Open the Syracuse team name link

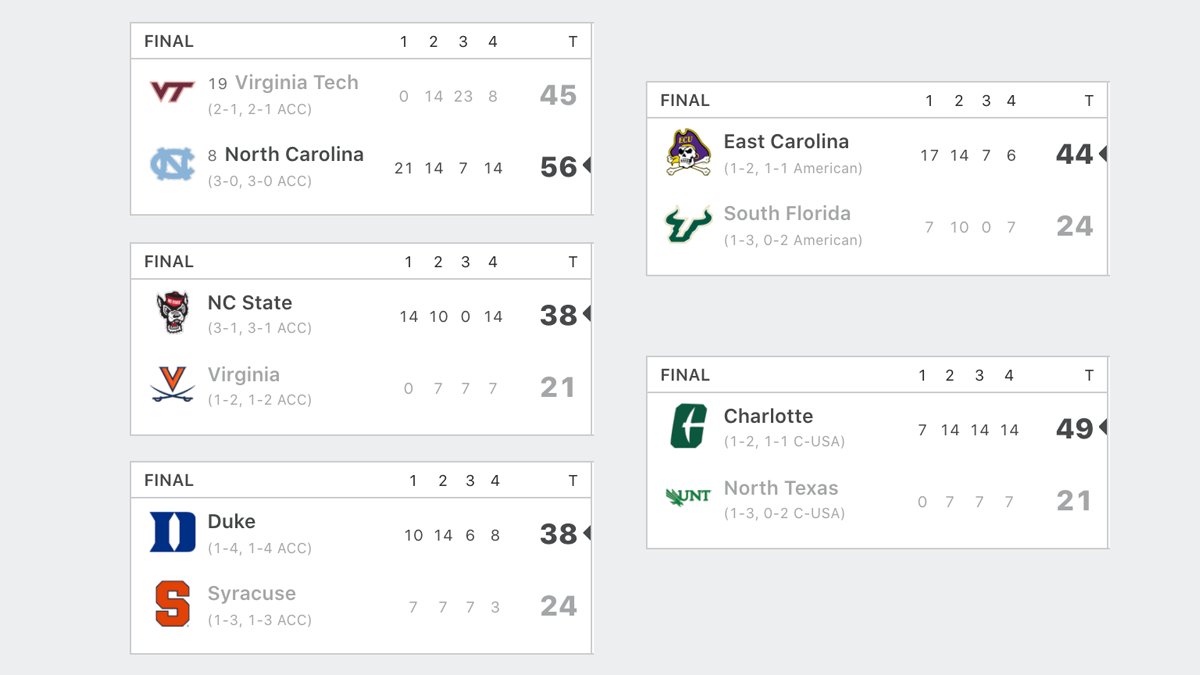[x=252, y=593]
